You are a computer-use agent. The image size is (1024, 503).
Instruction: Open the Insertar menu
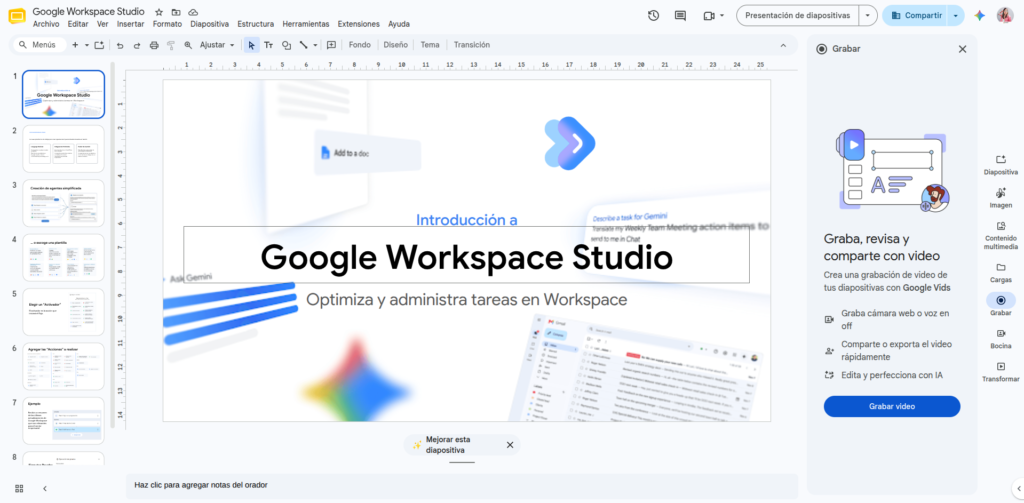point(131,24)
